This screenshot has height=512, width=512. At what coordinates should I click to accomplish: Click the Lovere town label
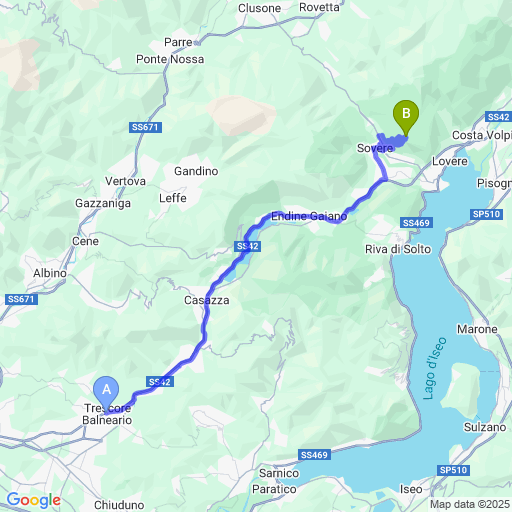click(x=450, y=161)
